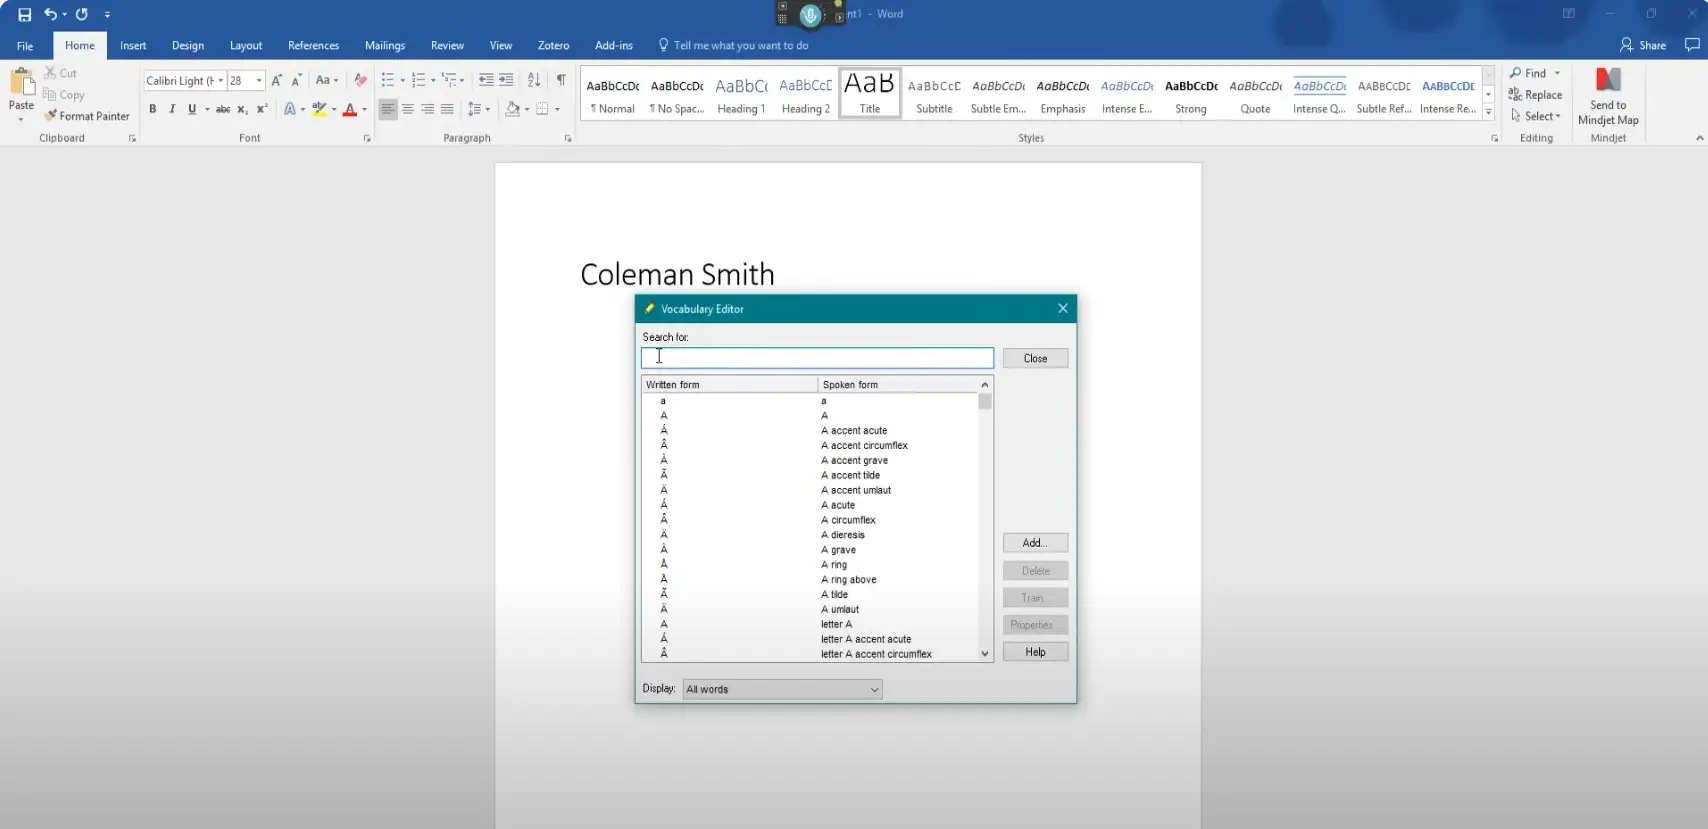Save document using the quick access icon
This screenshot has width=1708, height=829.
25,14
